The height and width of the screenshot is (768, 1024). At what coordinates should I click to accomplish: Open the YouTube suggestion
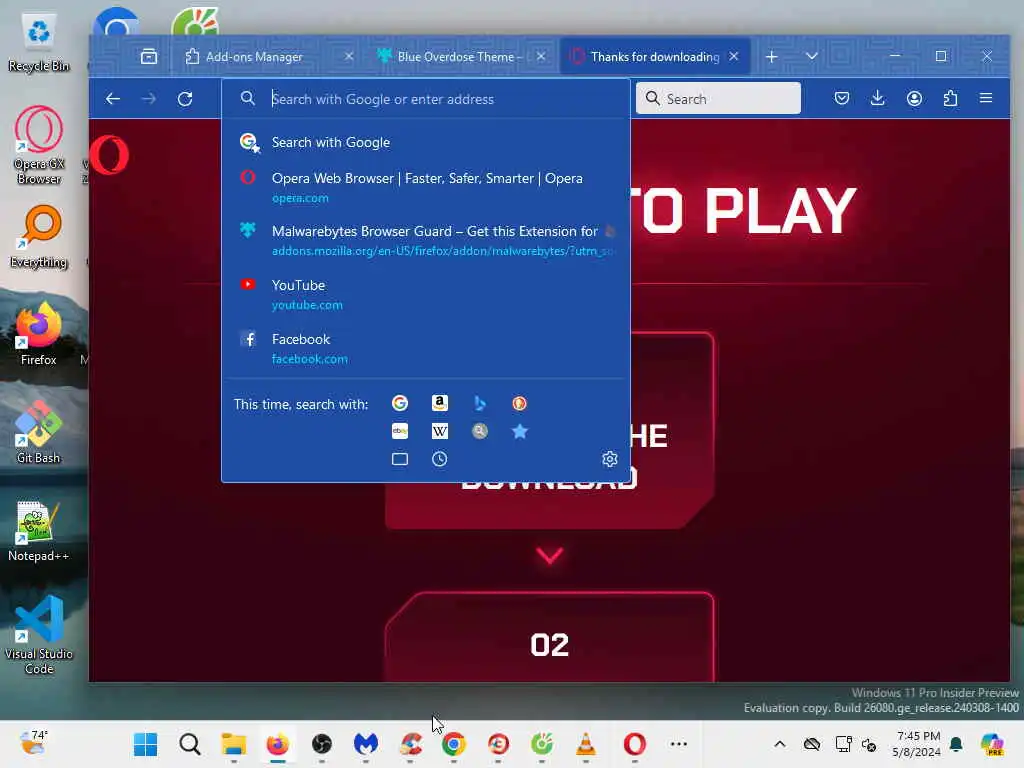click(426, 295)
